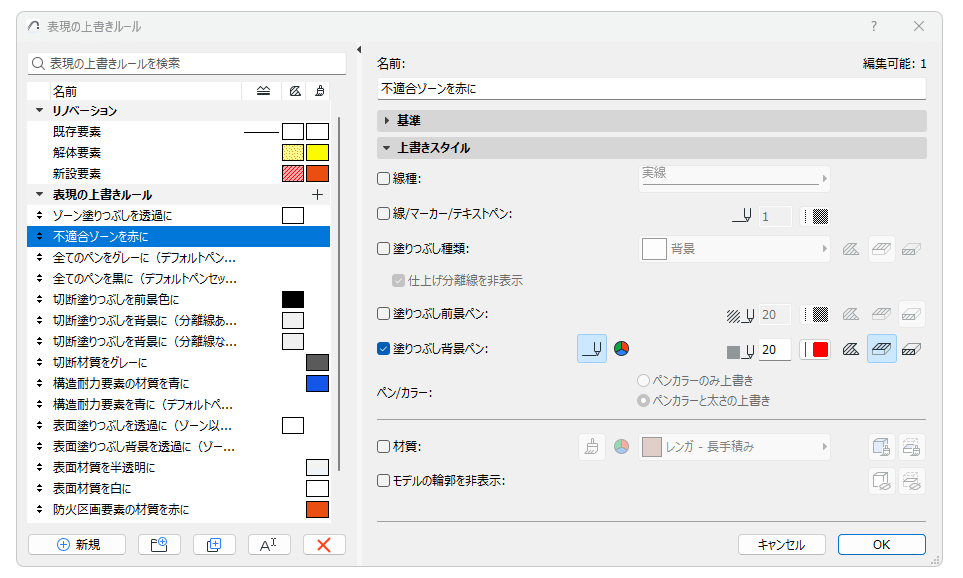Open the 塗りつぶし種類 dropdown showing 背景
The width and height of the screenshot is (963, 578).
735,248
